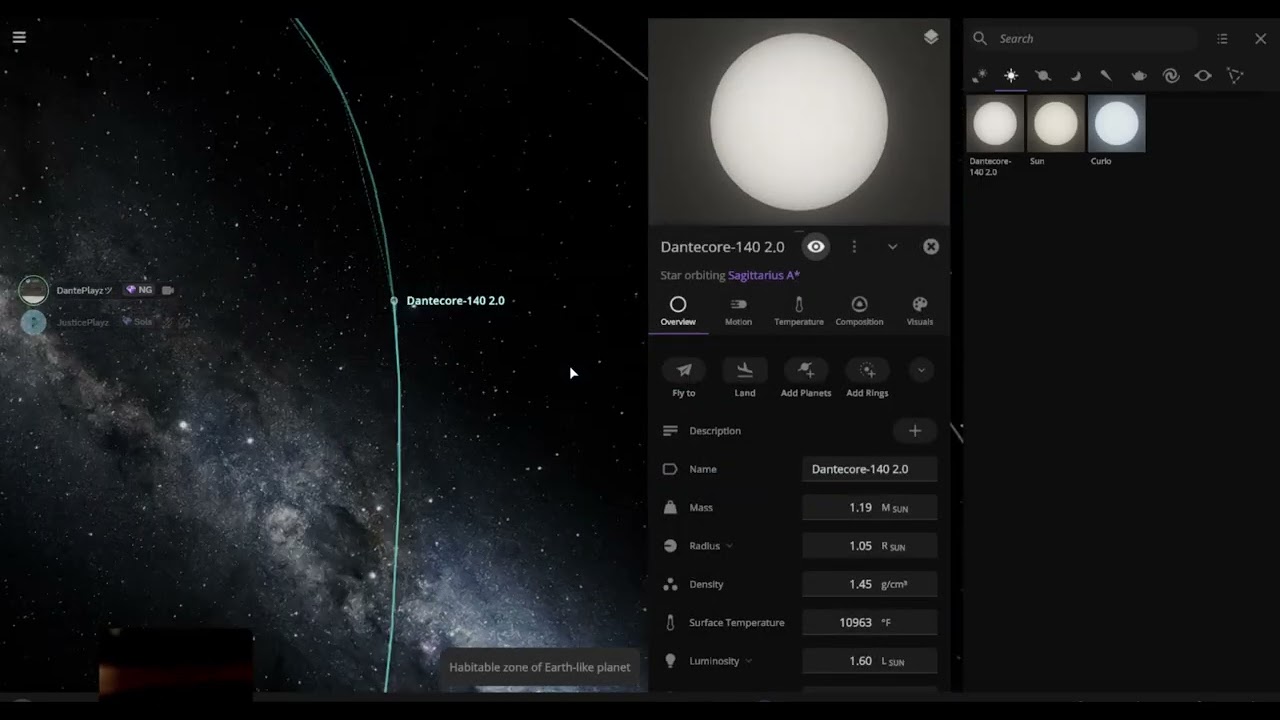
Task: Close the Add object search panel
Action: point(1260,38)
